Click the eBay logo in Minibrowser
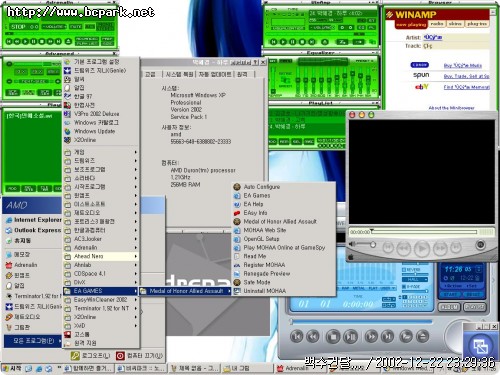 [x=421, y=87]
